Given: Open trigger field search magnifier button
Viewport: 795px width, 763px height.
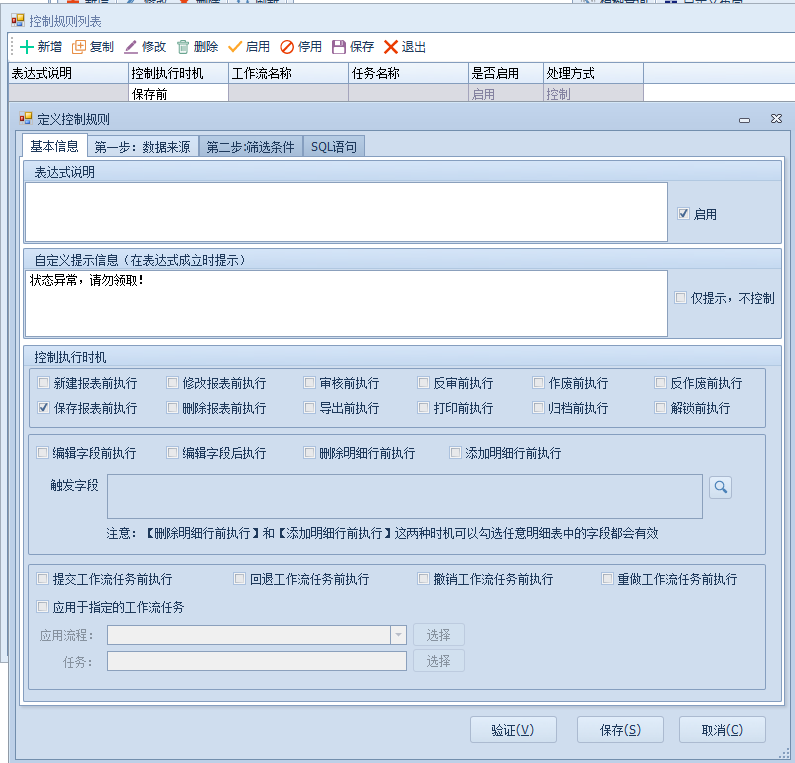Looking at the screenshot, I should coord(720,487).
